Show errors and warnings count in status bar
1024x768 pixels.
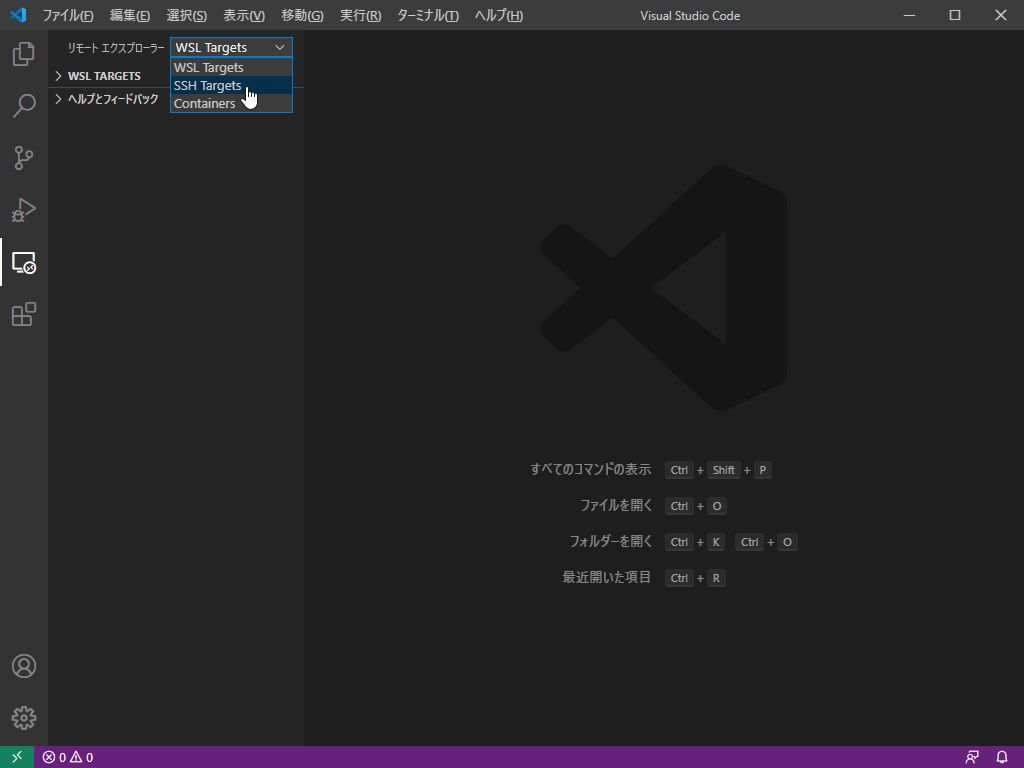68,758
